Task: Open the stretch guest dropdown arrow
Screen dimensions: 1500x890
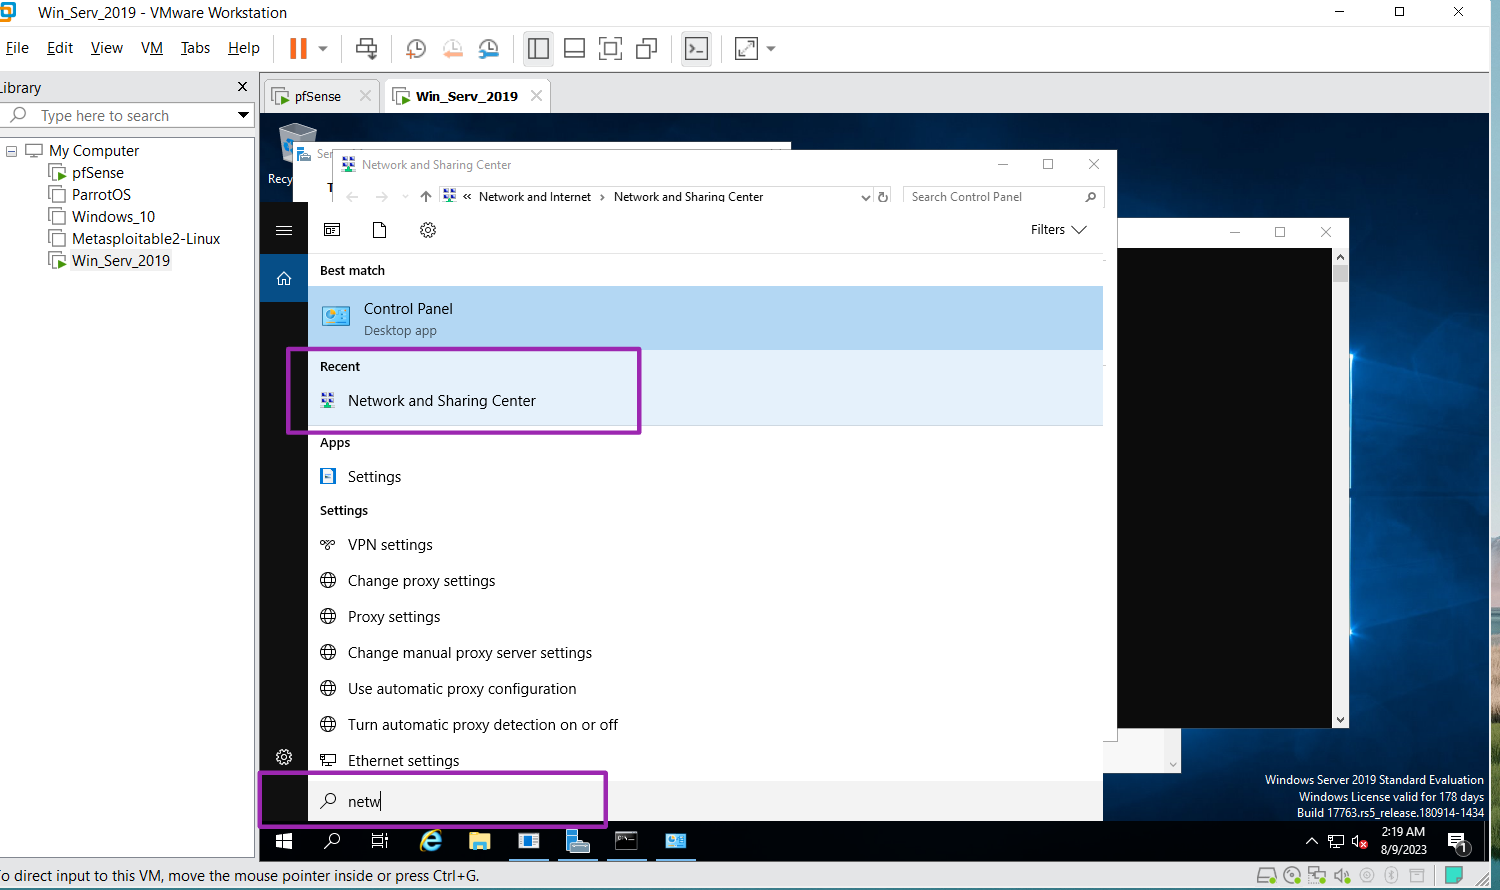Action: [x=771, y=48]
